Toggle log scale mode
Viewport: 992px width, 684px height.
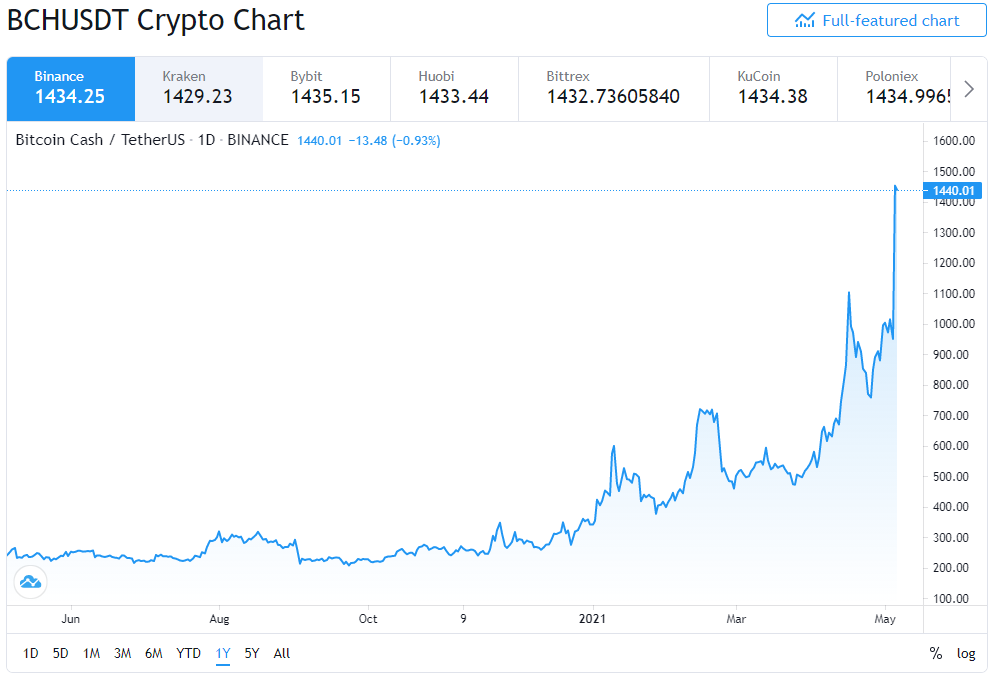pos(965,654)
